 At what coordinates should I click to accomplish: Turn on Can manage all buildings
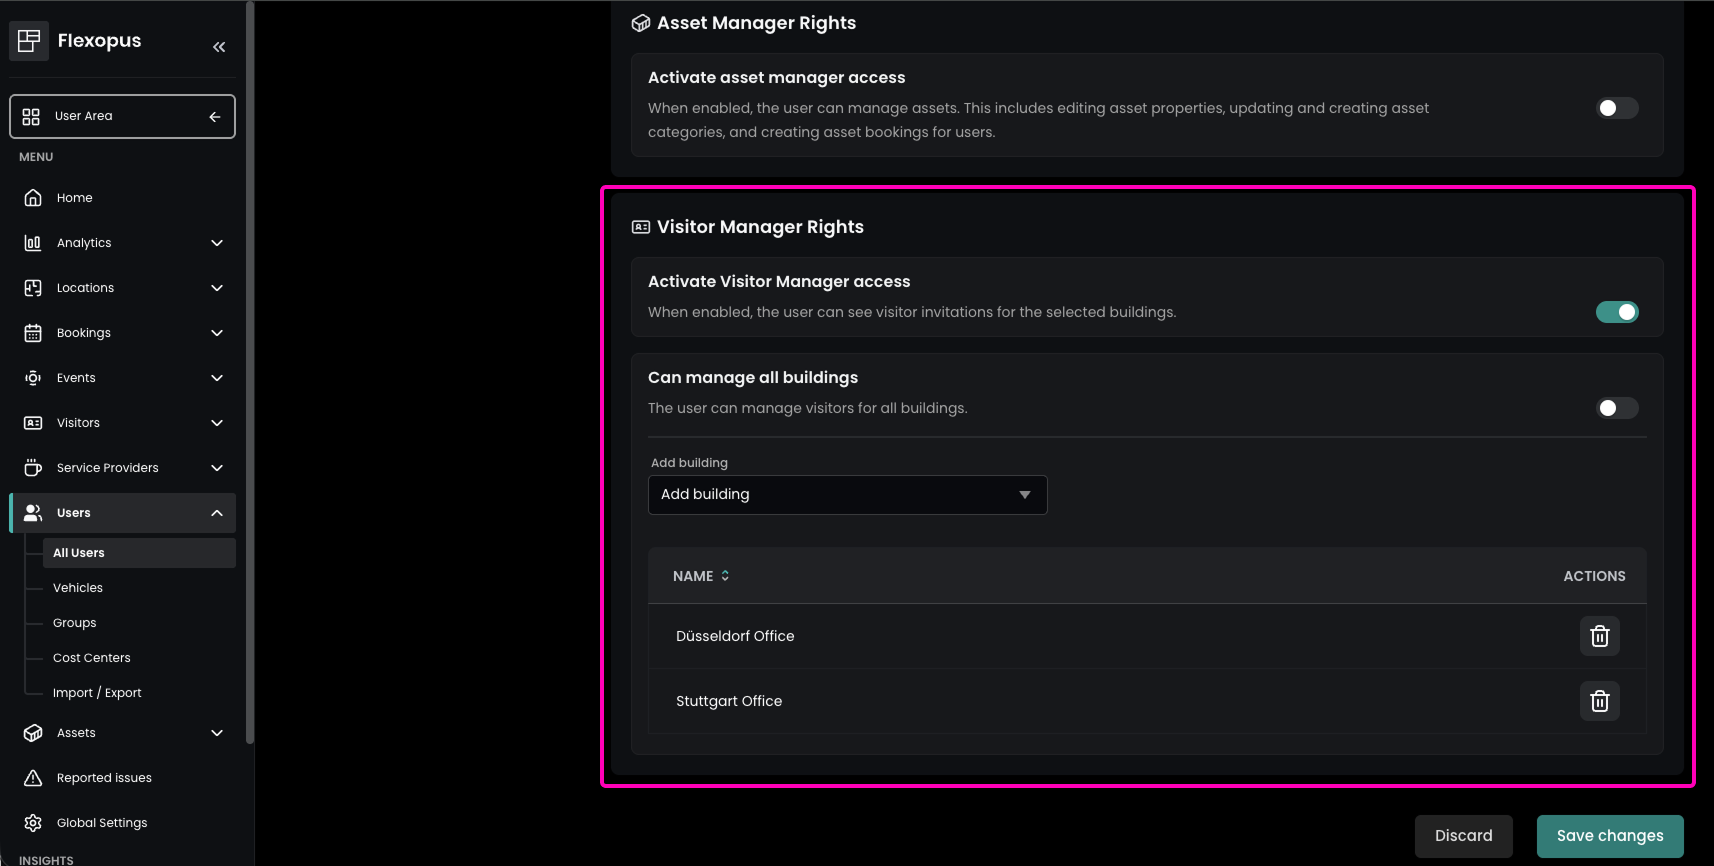pos(1616,408)
